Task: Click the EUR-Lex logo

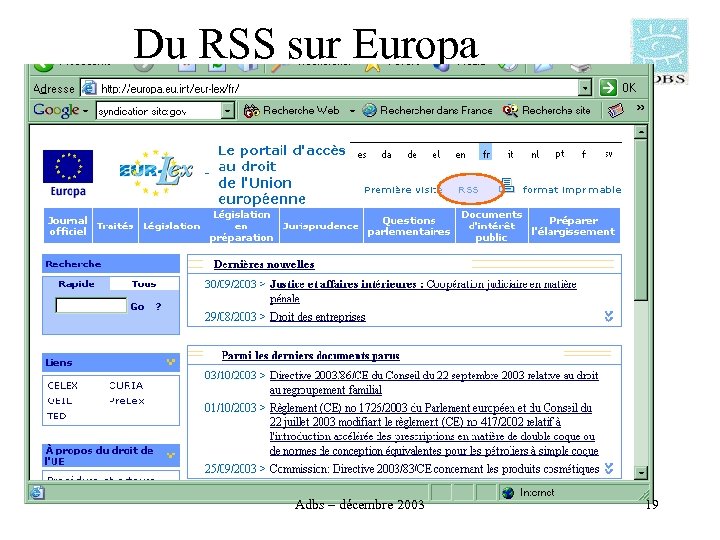Action: (x=156, y=174)
